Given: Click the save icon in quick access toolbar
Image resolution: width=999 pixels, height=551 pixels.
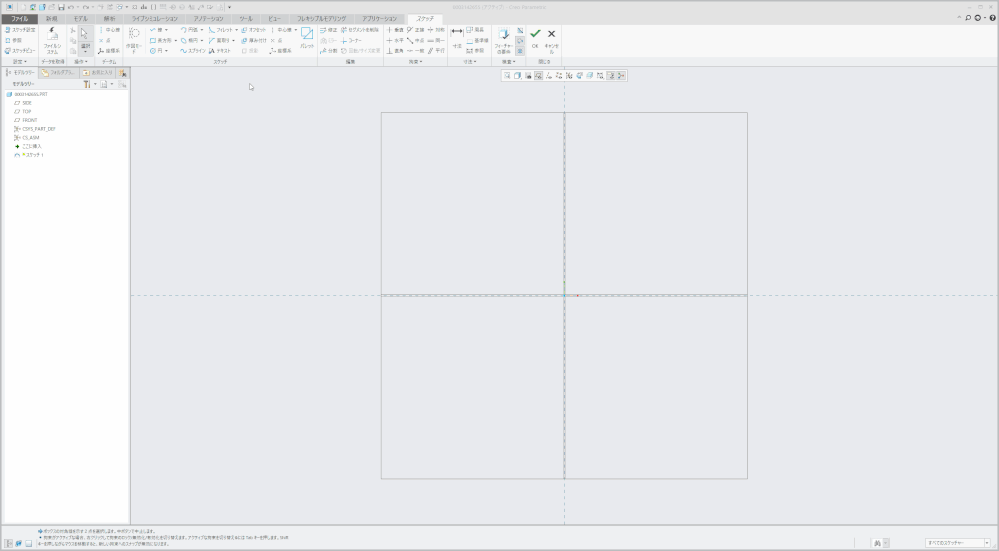Looking at the screenshot, I should (x=60, y=7).
